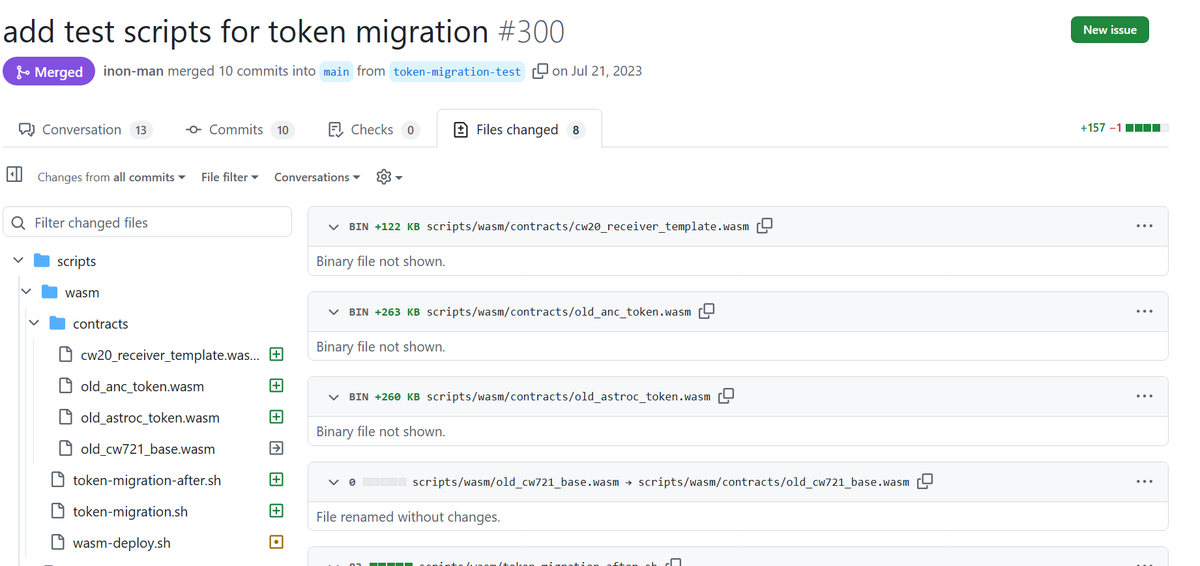Click renamed-file icon beside old_cw721_base.wasm in tree

coord(277,448)
